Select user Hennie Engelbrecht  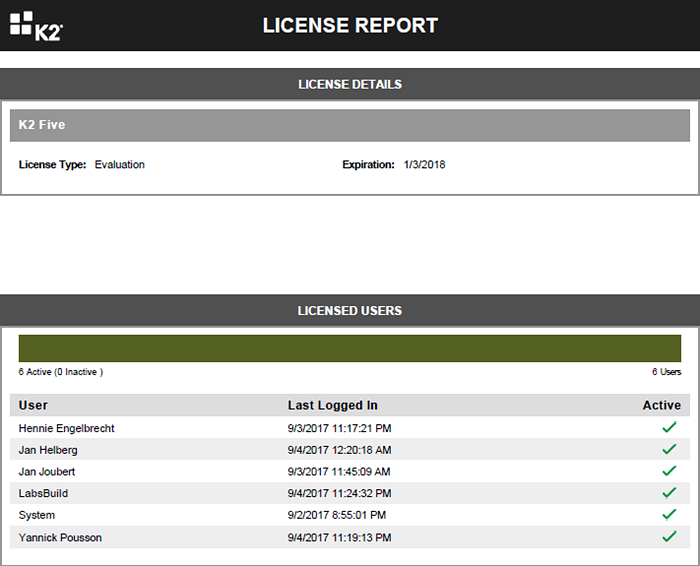pos(67,429)
